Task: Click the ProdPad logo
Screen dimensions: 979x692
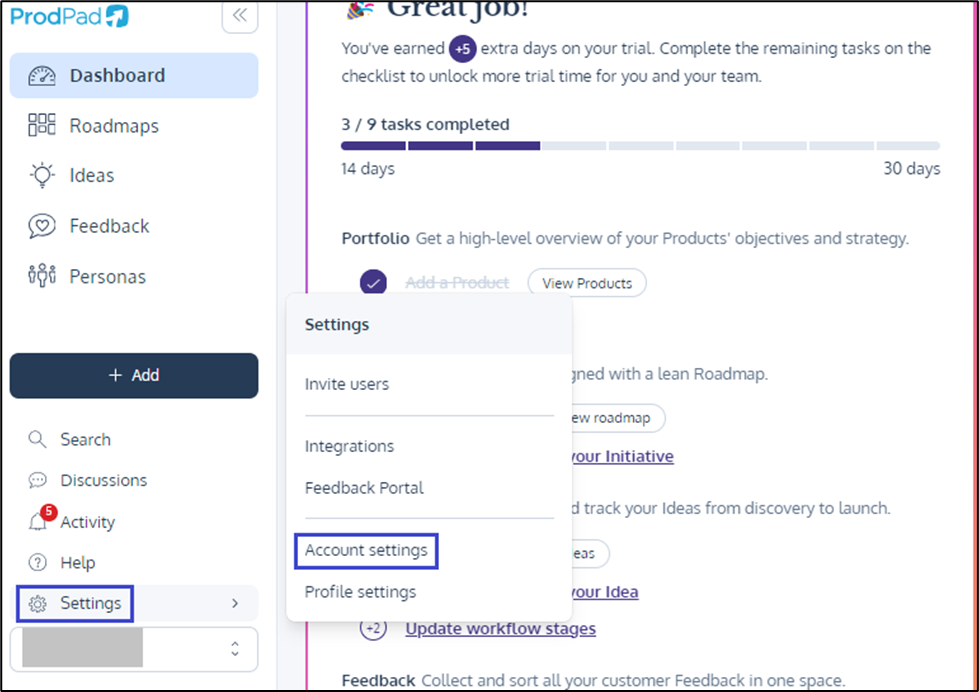Action: (69, 16)
